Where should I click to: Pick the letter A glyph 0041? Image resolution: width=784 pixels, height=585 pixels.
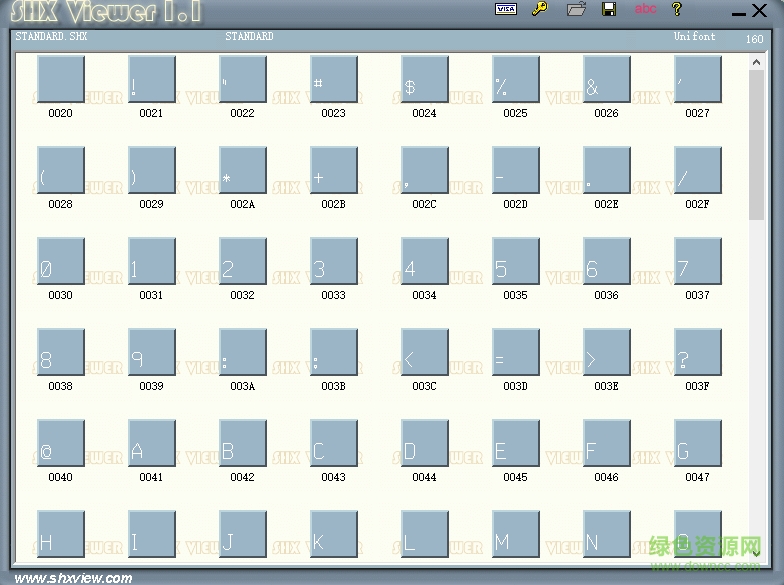pos(151,443)
